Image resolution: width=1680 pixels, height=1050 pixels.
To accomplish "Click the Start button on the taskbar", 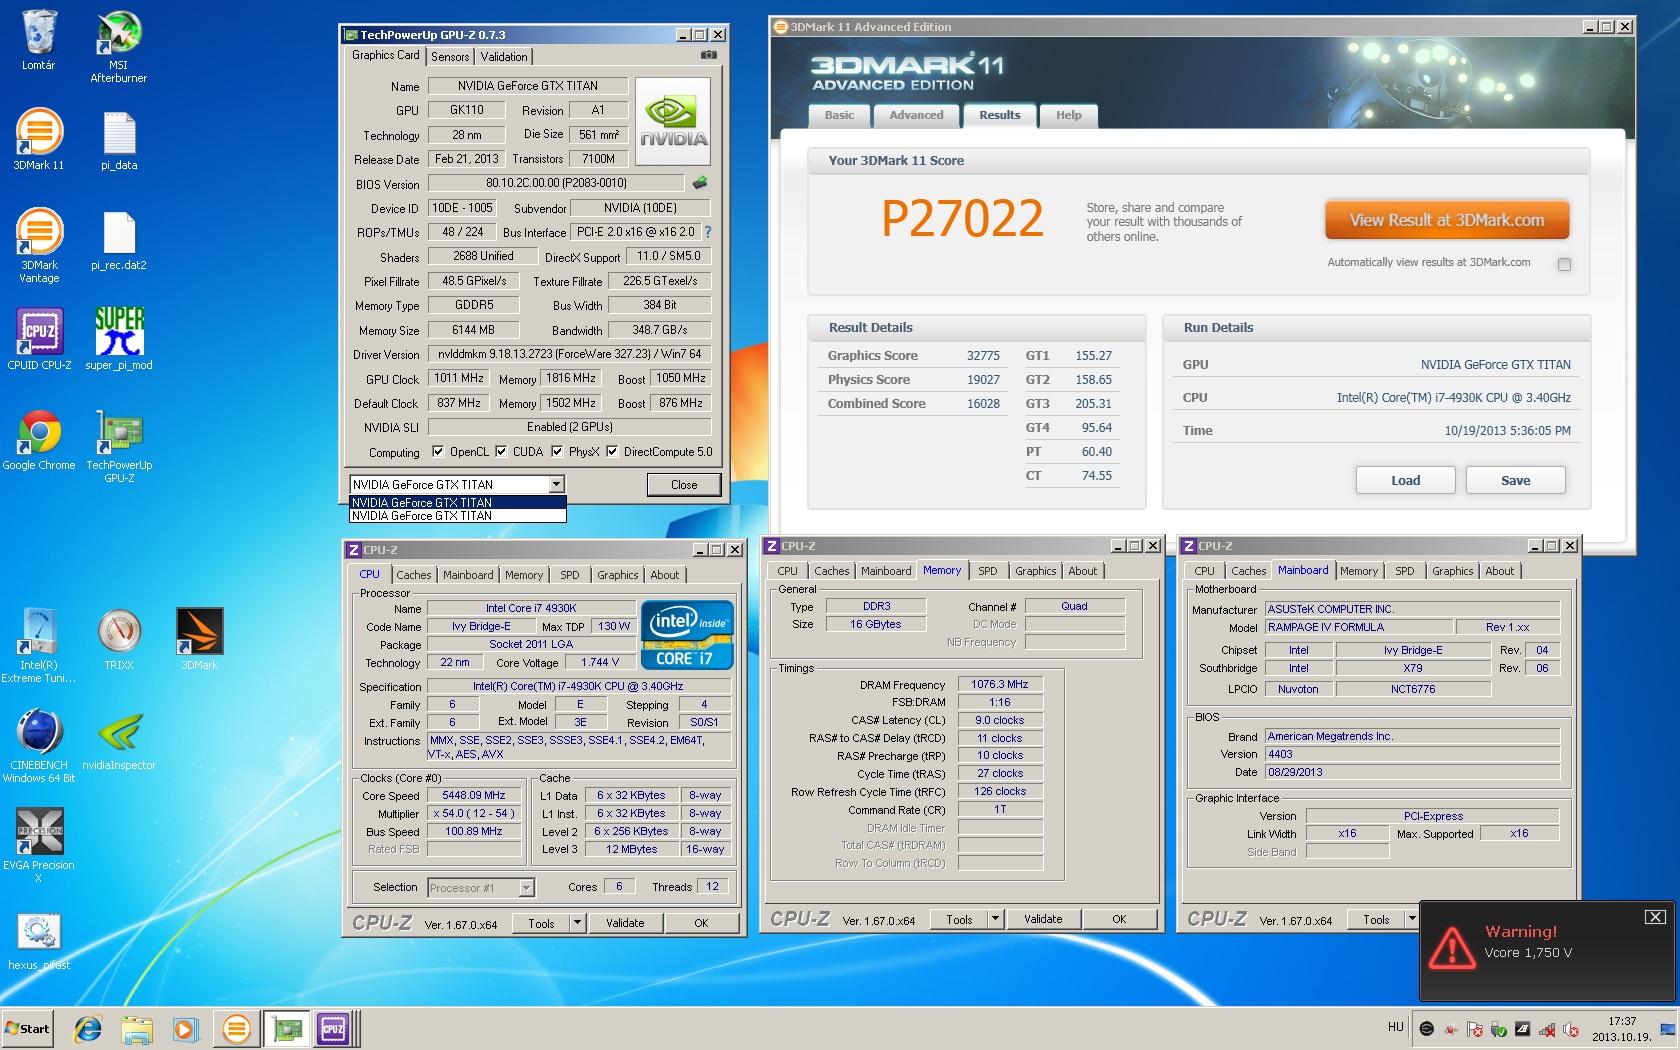I will pyautogui.click(x=28, y=1028).
